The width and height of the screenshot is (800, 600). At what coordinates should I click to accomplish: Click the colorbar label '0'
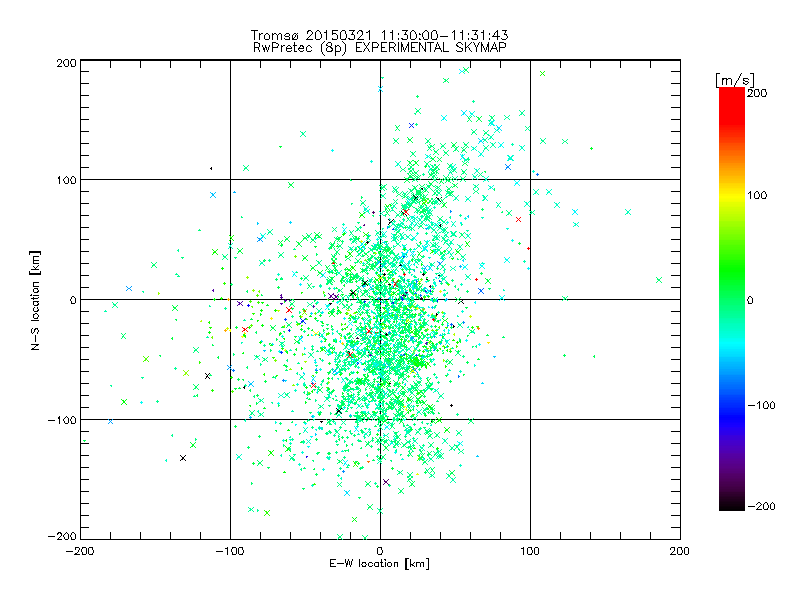(750, 300)
